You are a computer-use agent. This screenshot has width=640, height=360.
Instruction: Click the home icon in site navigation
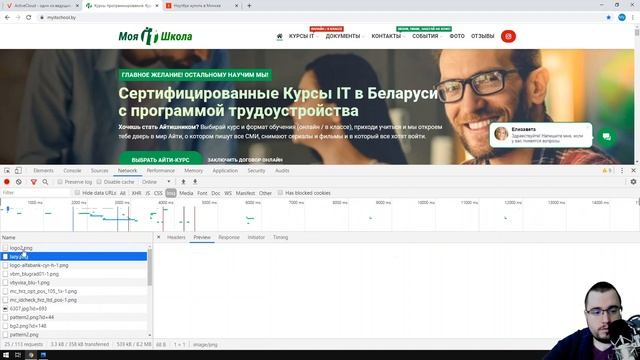(280, 36)
